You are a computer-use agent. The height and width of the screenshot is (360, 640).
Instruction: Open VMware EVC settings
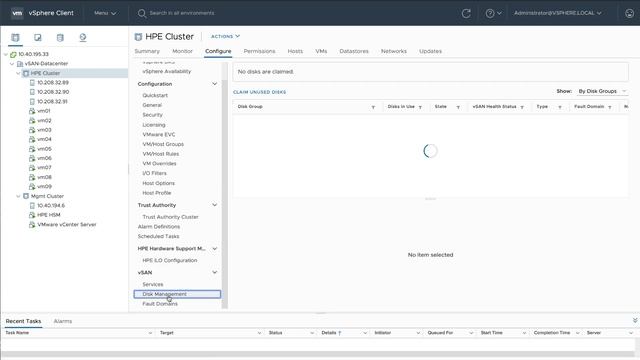[158, 134]
